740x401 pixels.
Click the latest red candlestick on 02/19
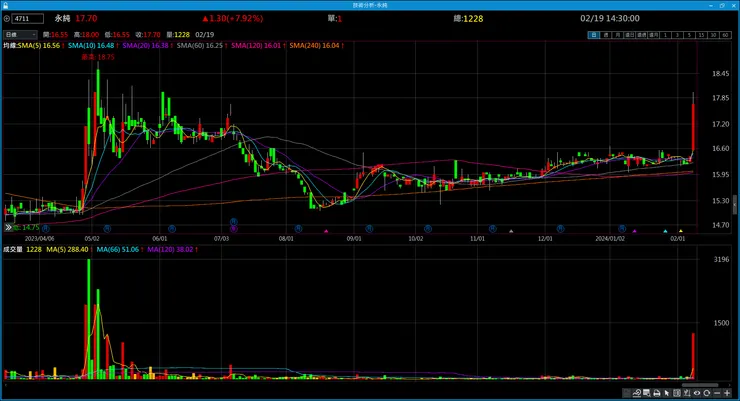[x=693, y=126]
